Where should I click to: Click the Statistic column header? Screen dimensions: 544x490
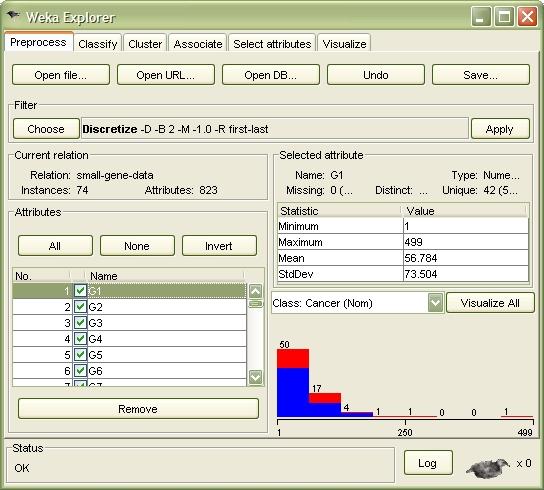[x=339, y=211]
